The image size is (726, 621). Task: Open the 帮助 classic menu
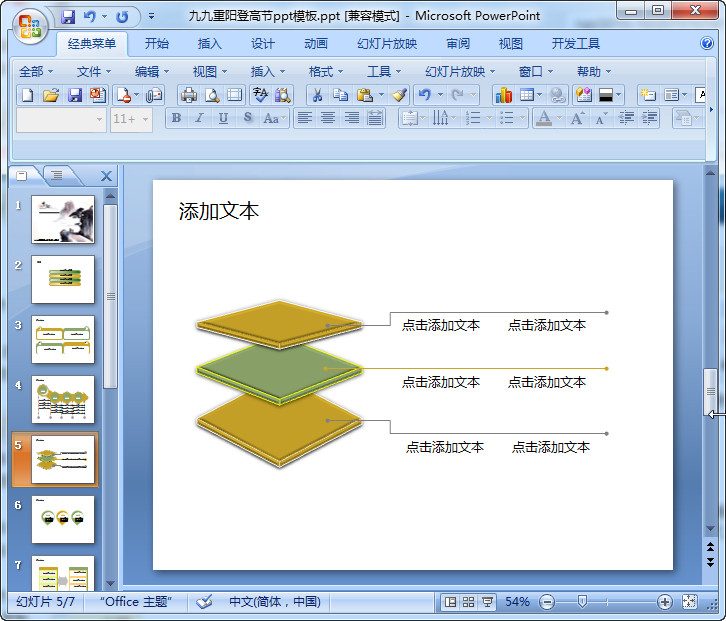pyautogui.click(x=594, y=72)
